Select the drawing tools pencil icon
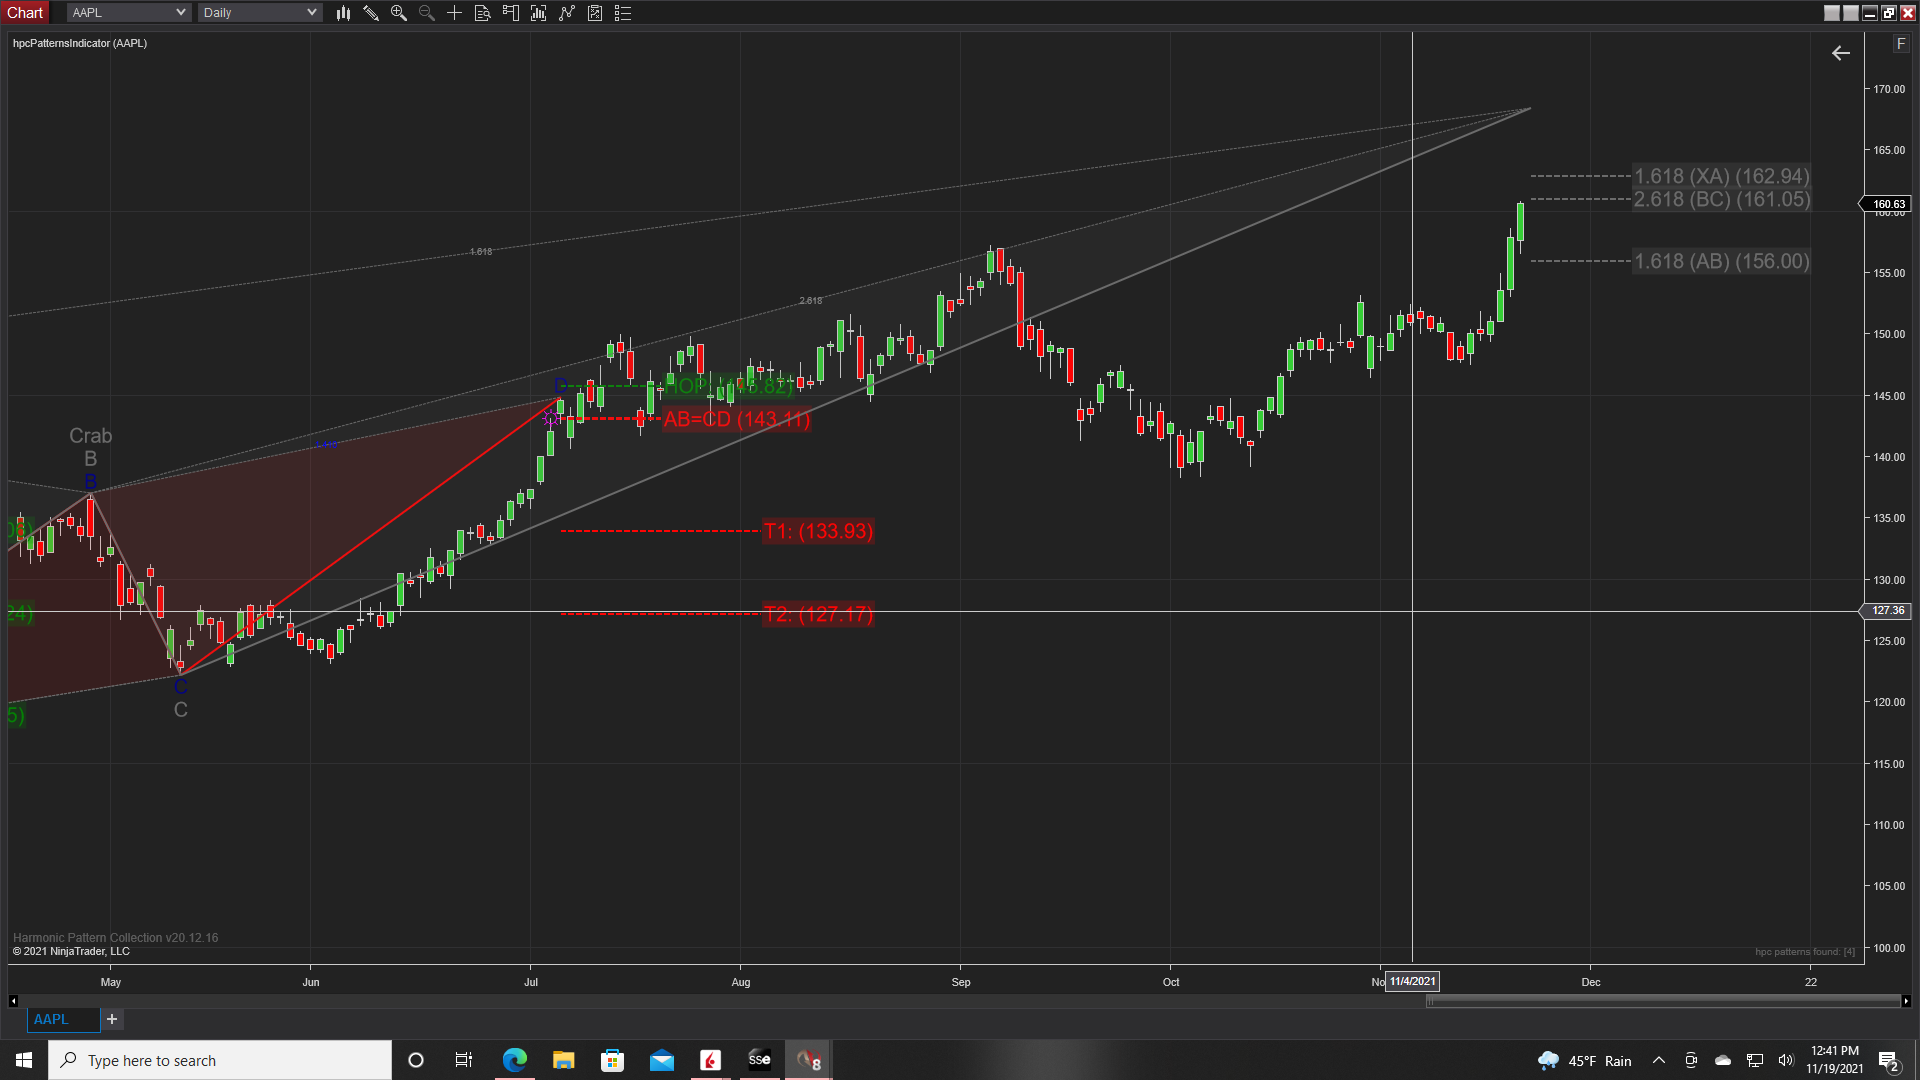The height and width of the screenshot is (1080, 1920). 371,13
